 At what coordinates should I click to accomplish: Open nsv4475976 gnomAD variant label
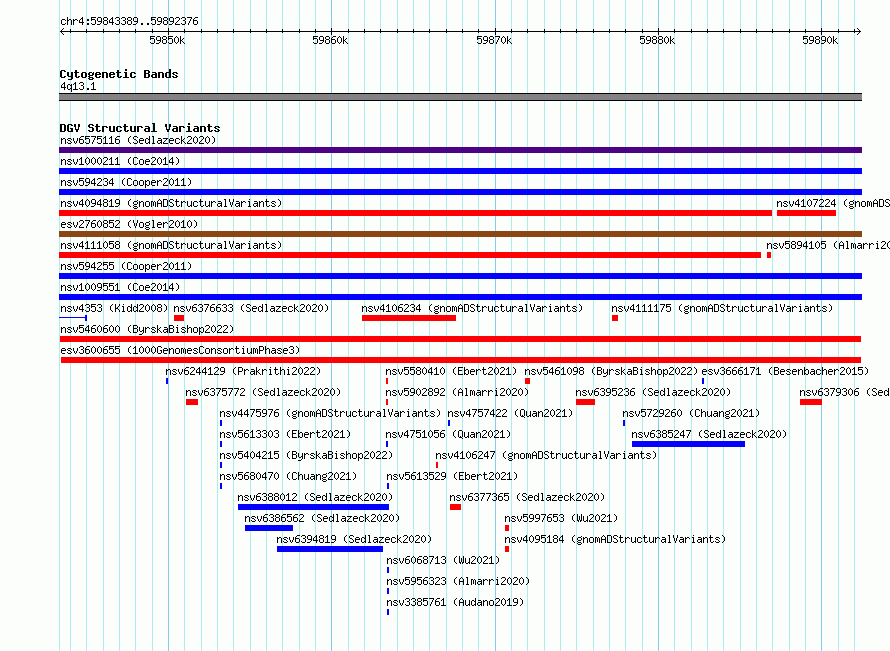click(x=330, y=413)
